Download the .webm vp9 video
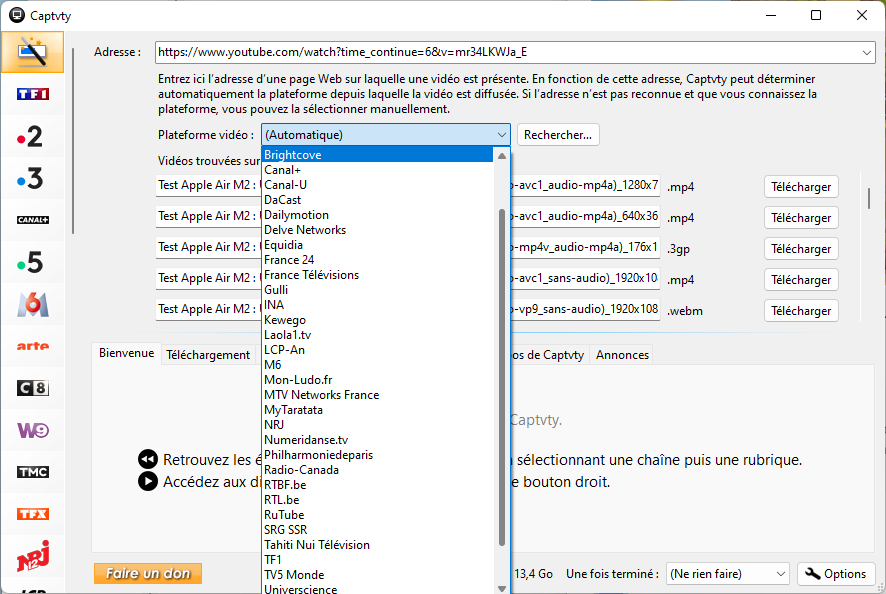Screen dimensions: 886x594 point(801,311)
